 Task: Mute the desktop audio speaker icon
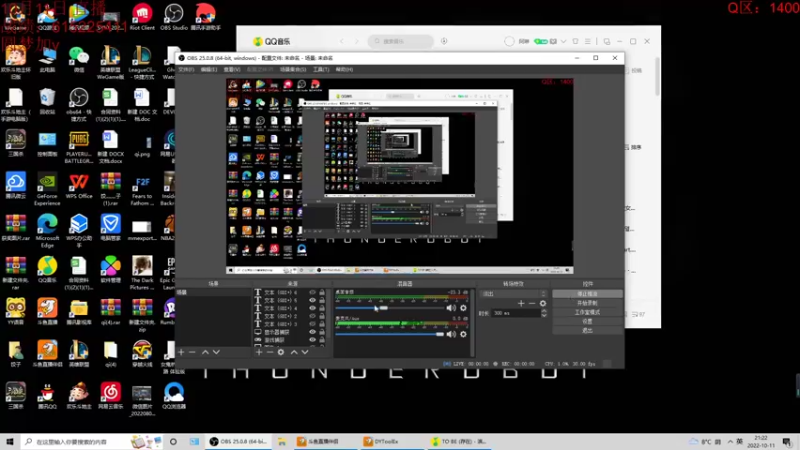coord(451,308)
